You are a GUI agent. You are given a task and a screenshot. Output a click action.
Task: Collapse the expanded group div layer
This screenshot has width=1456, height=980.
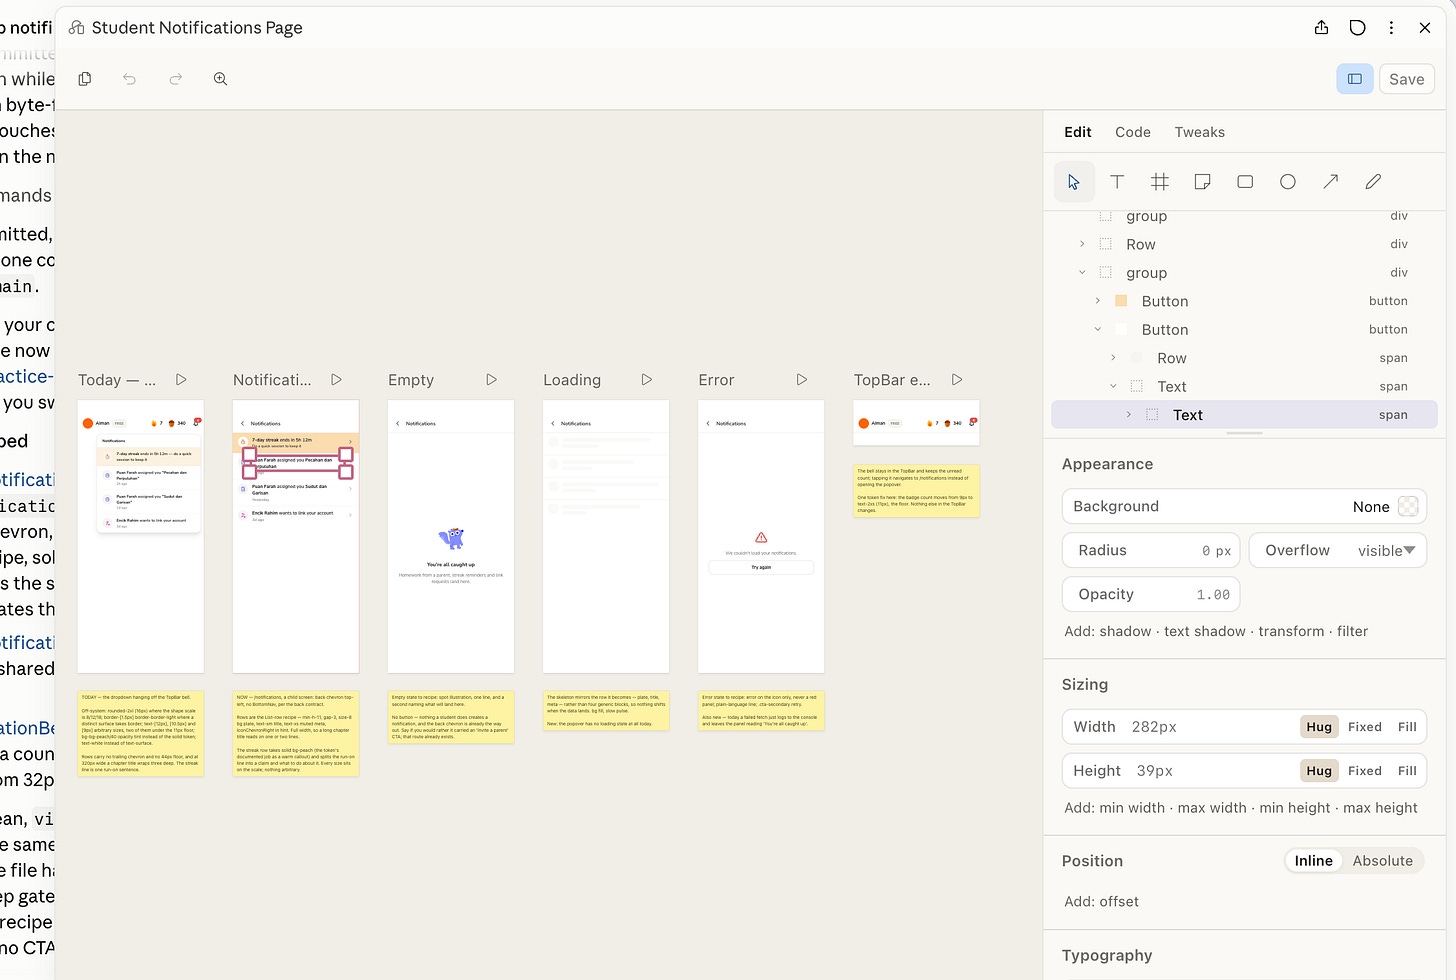(1082, 272)
